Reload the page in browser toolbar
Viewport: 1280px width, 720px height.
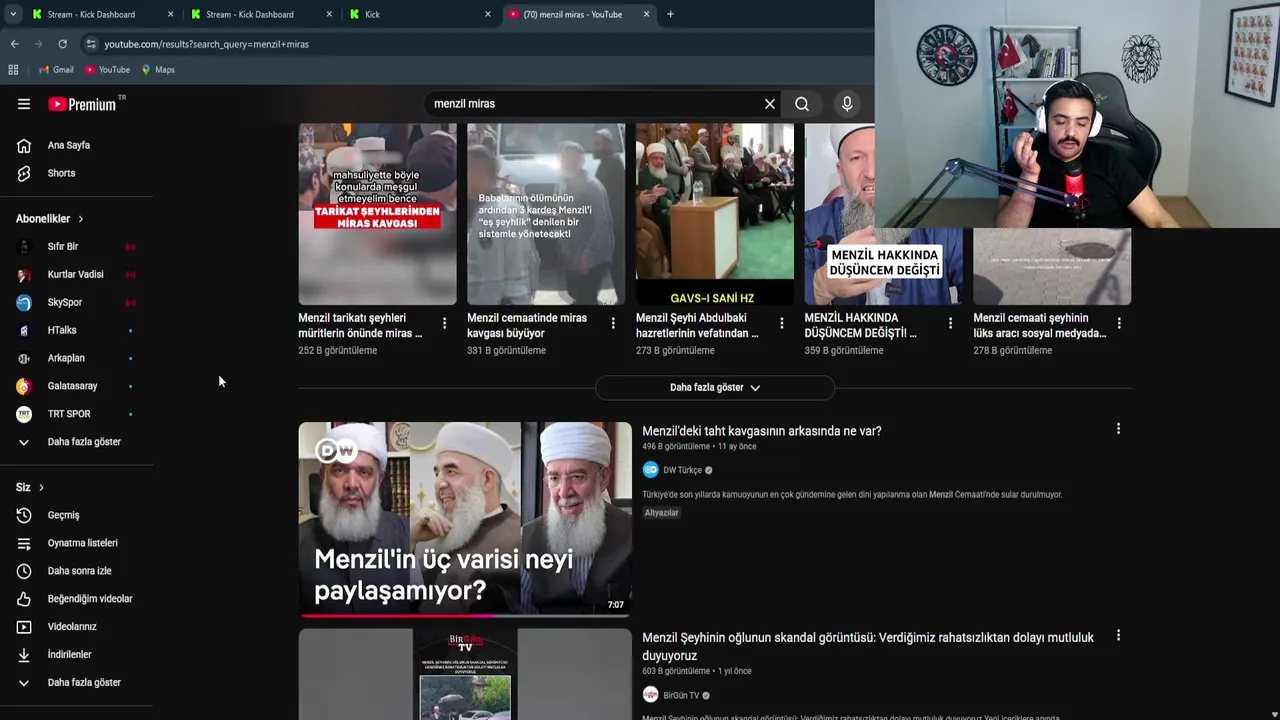62,44
